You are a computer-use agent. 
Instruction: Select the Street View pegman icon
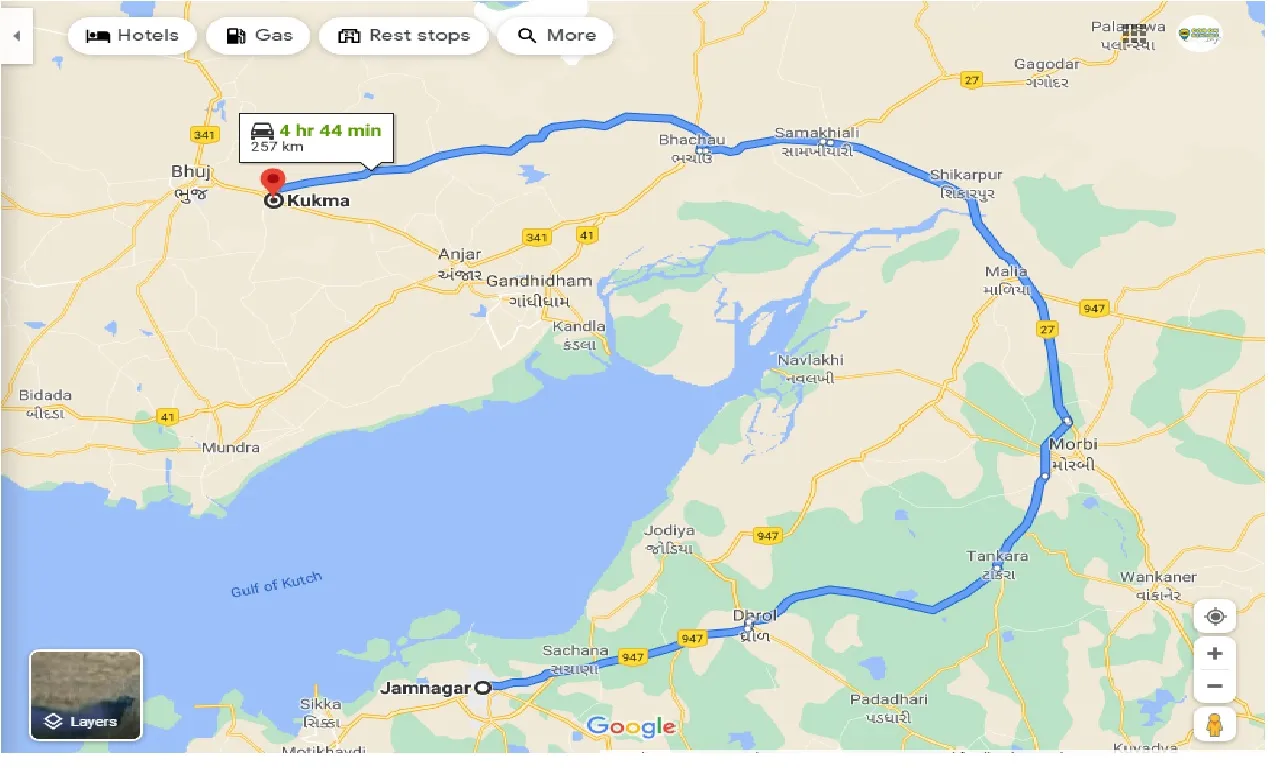click(1215, 724)
